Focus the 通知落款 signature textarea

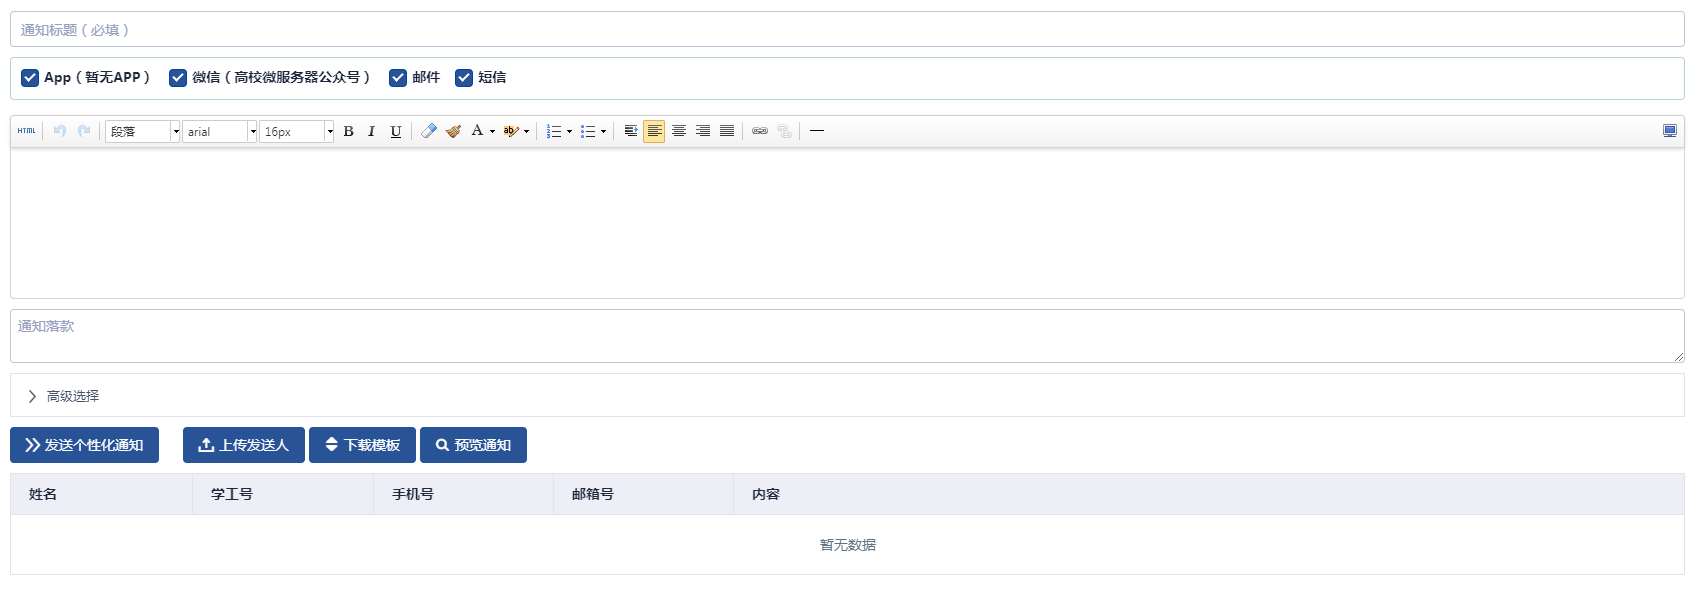847,336
